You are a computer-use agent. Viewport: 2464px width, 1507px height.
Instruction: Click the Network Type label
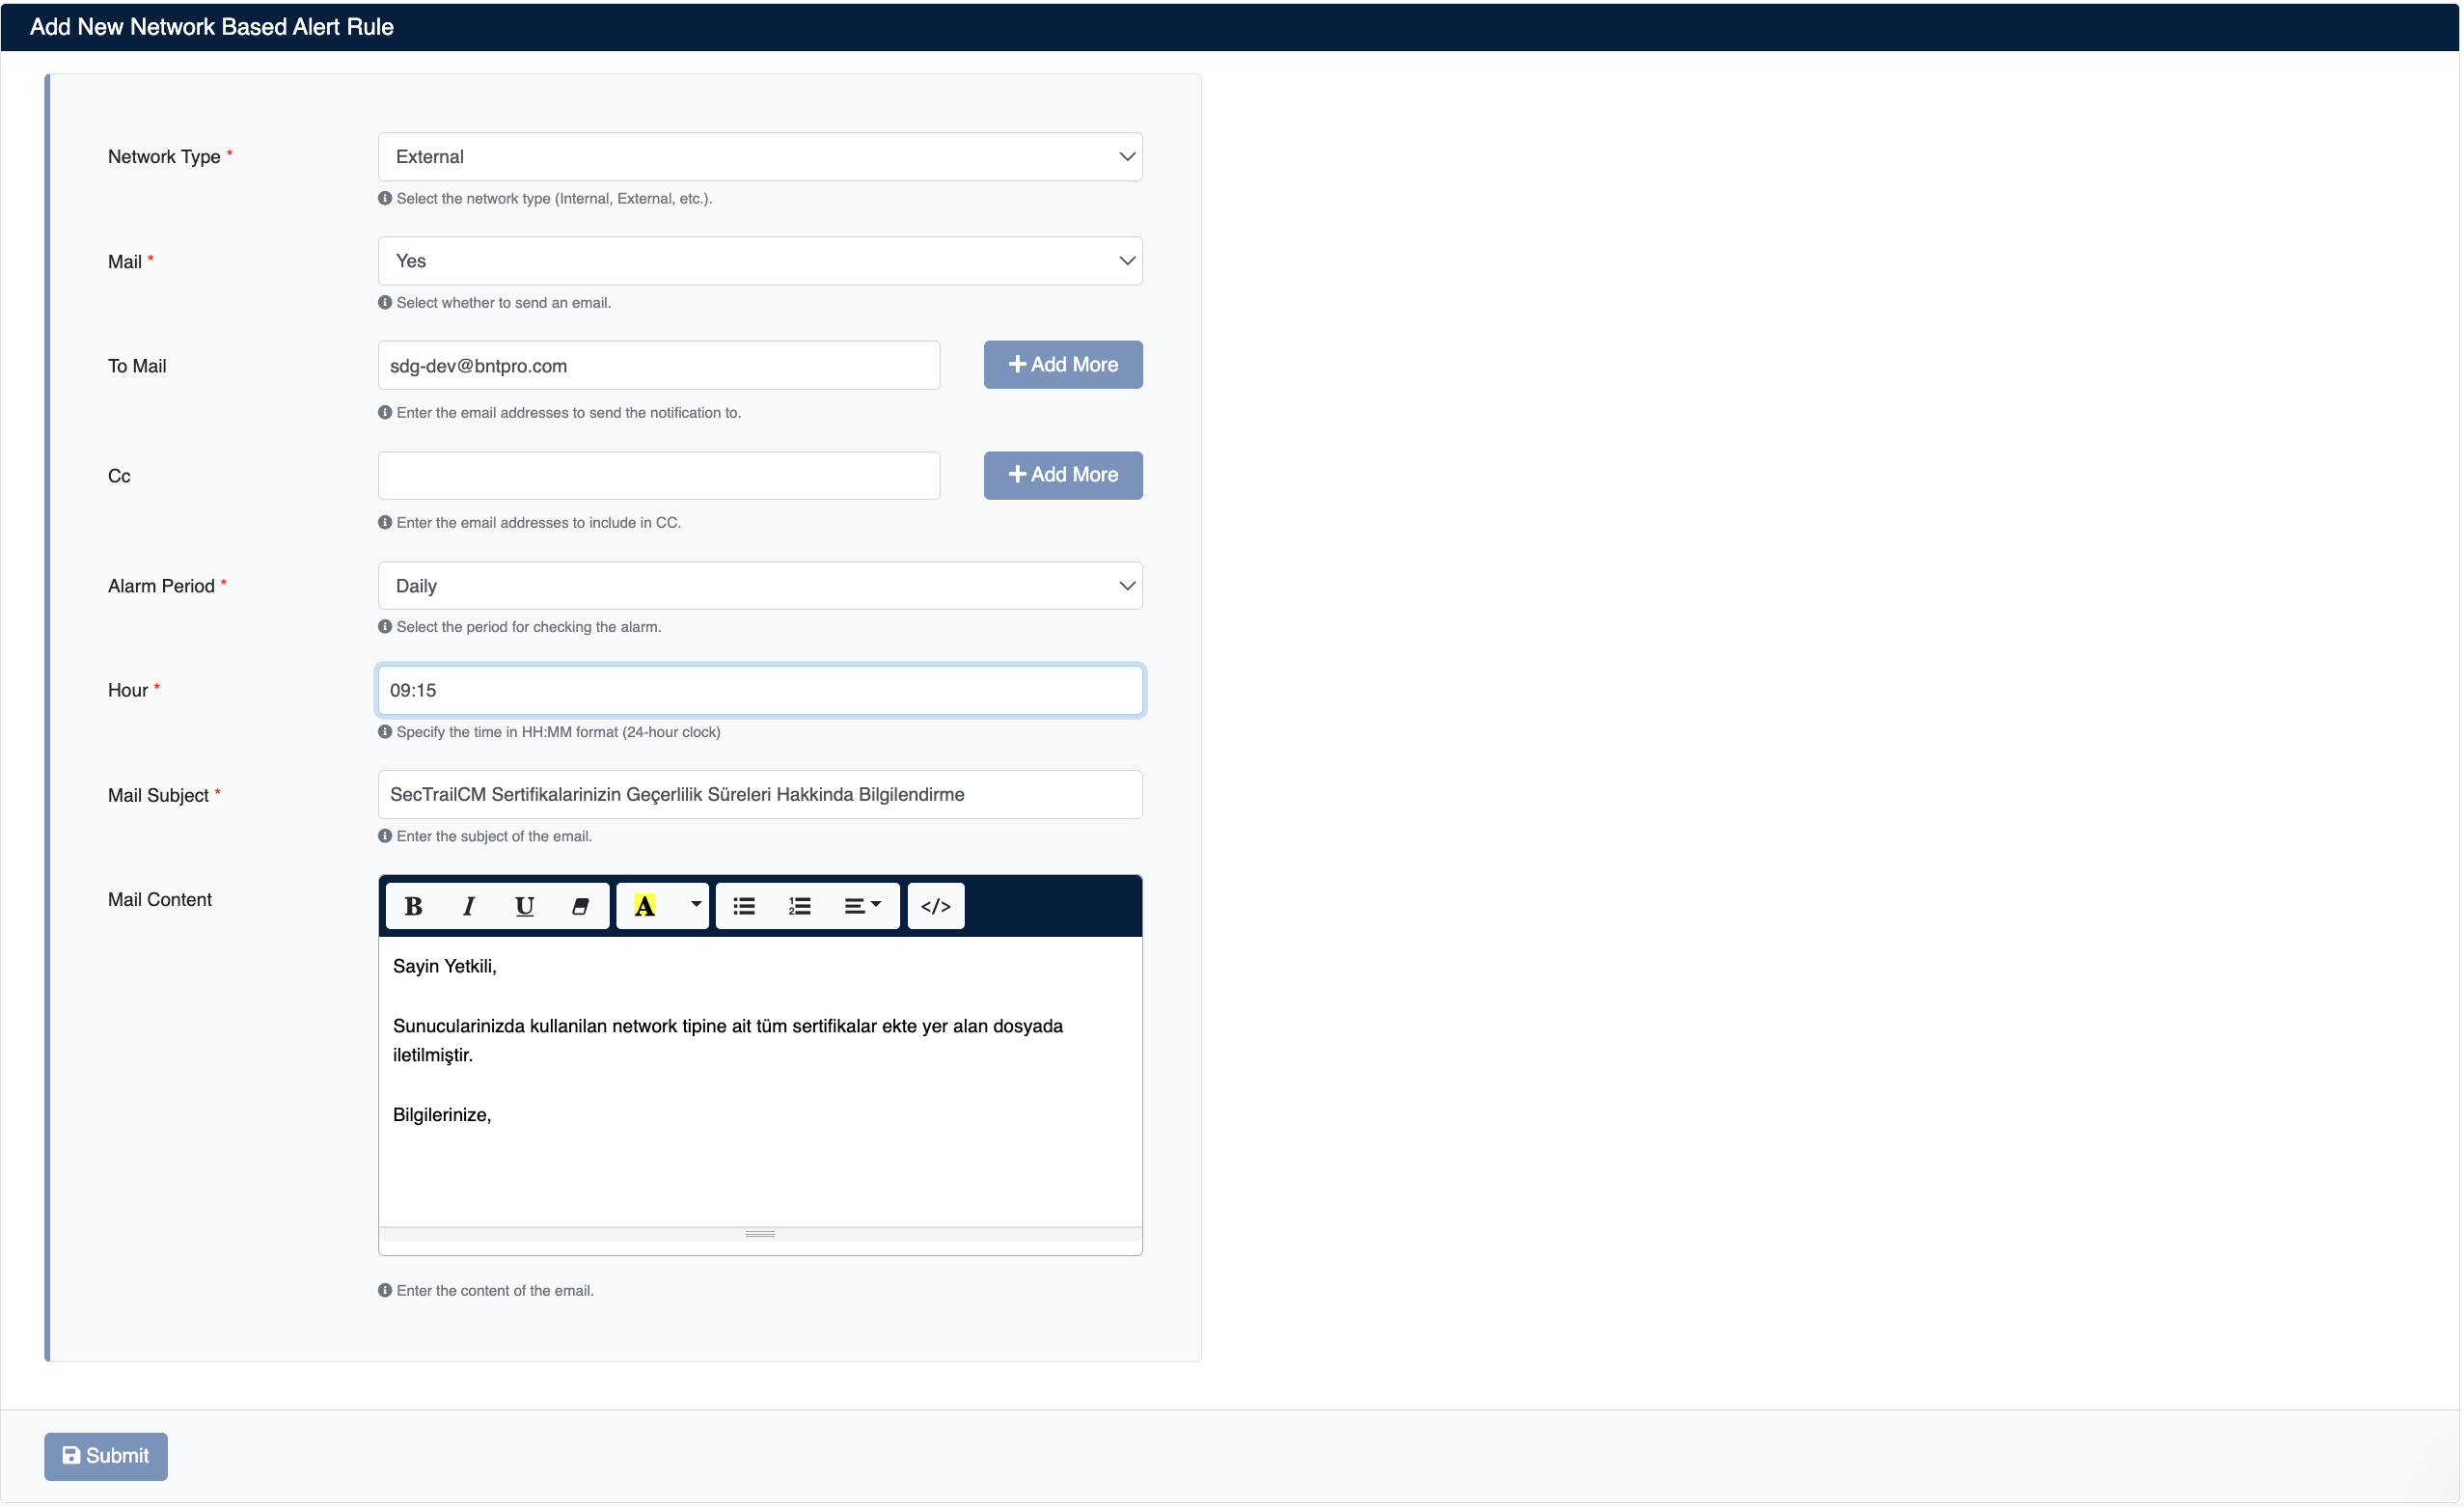pos(164,157)
